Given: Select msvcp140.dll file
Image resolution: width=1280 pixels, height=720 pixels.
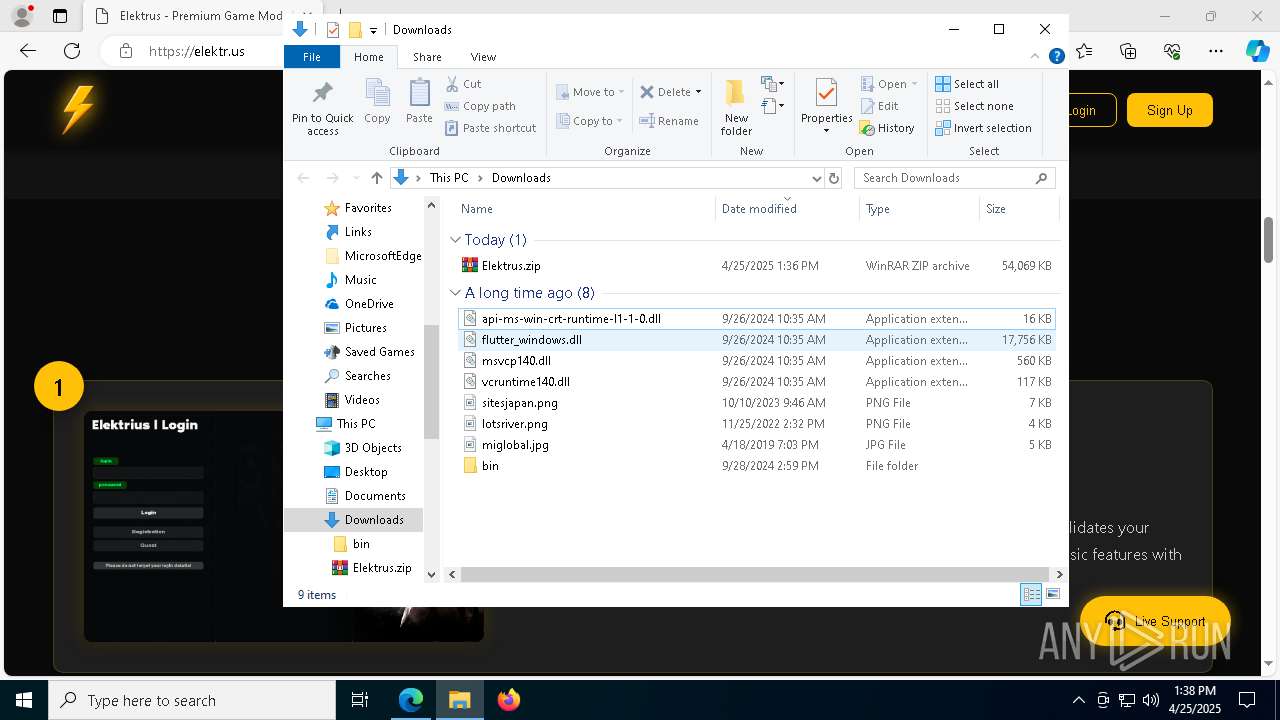Looking at the screenshot, I should pyautogui.click(x=757, y=361).
